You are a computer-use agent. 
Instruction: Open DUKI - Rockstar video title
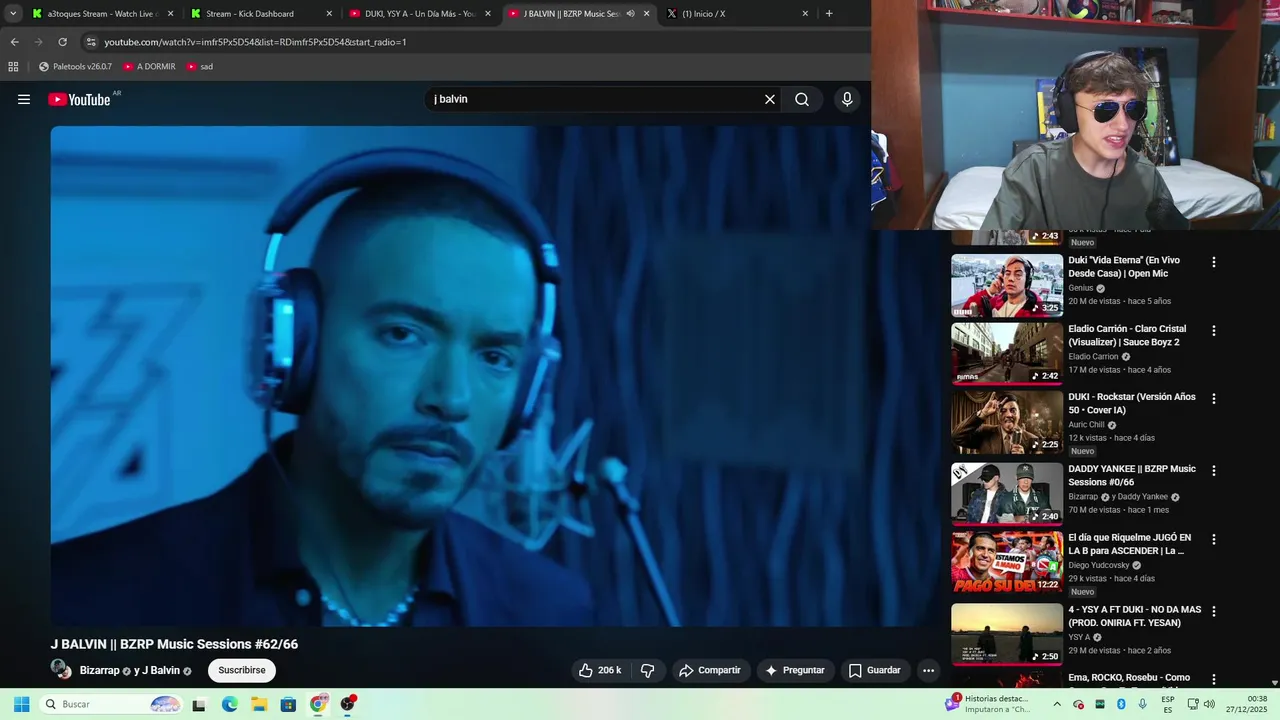pos(1132,403)
